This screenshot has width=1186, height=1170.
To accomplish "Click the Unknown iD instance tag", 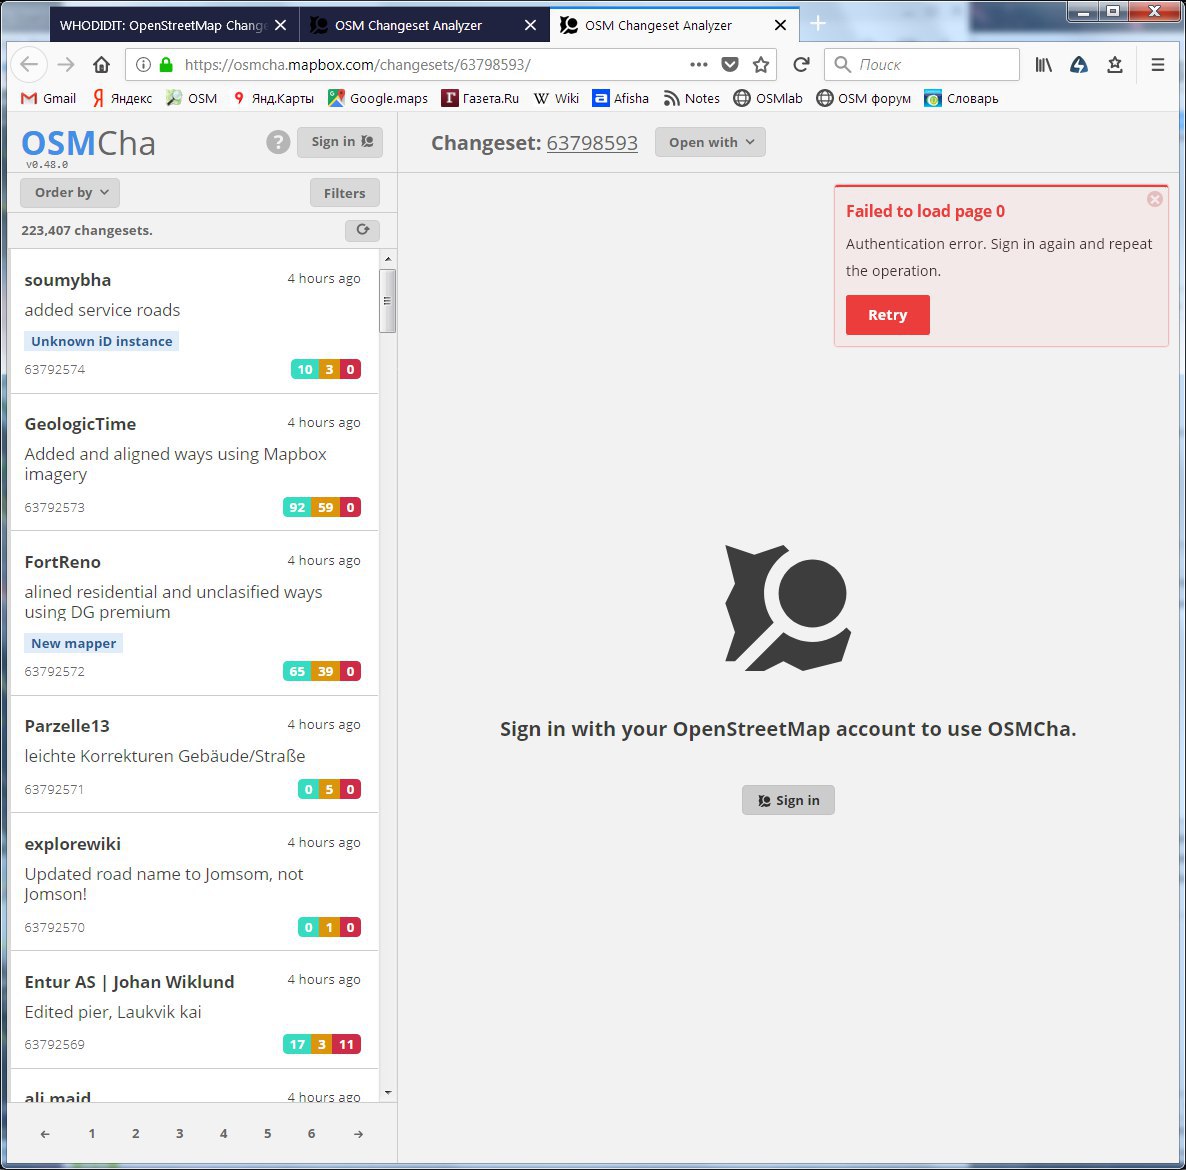I will (x=101, y=341).
